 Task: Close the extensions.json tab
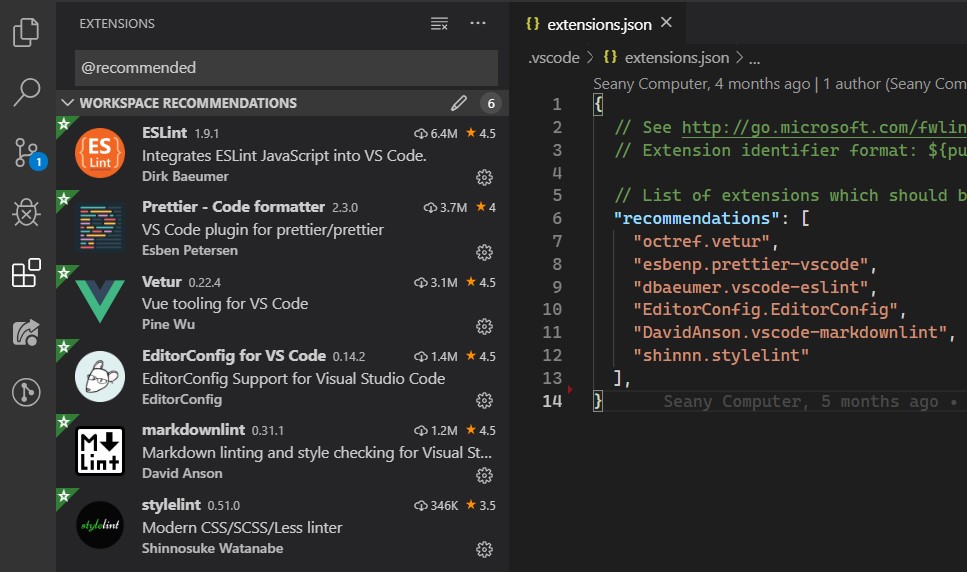666,22
